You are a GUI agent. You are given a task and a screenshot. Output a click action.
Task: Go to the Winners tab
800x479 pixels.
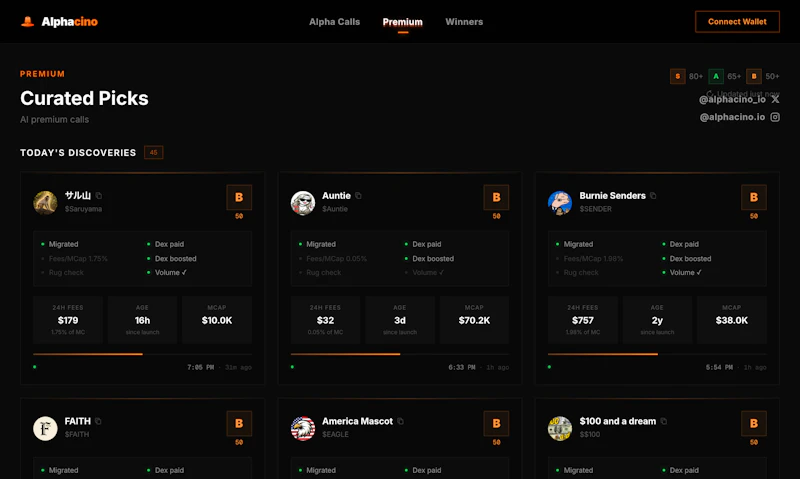click(x=464, y=22)
